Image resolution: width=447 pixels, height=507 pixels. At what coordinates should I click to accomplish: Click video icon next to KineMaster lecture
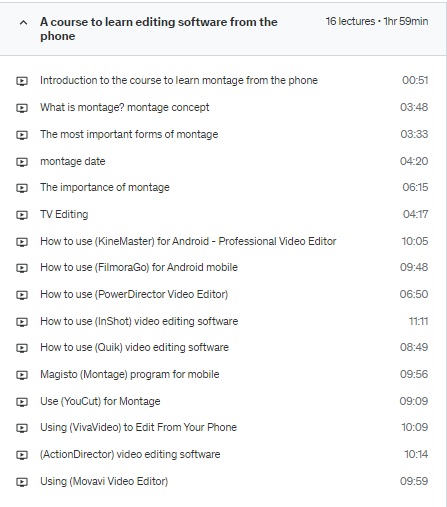point(22,242)
